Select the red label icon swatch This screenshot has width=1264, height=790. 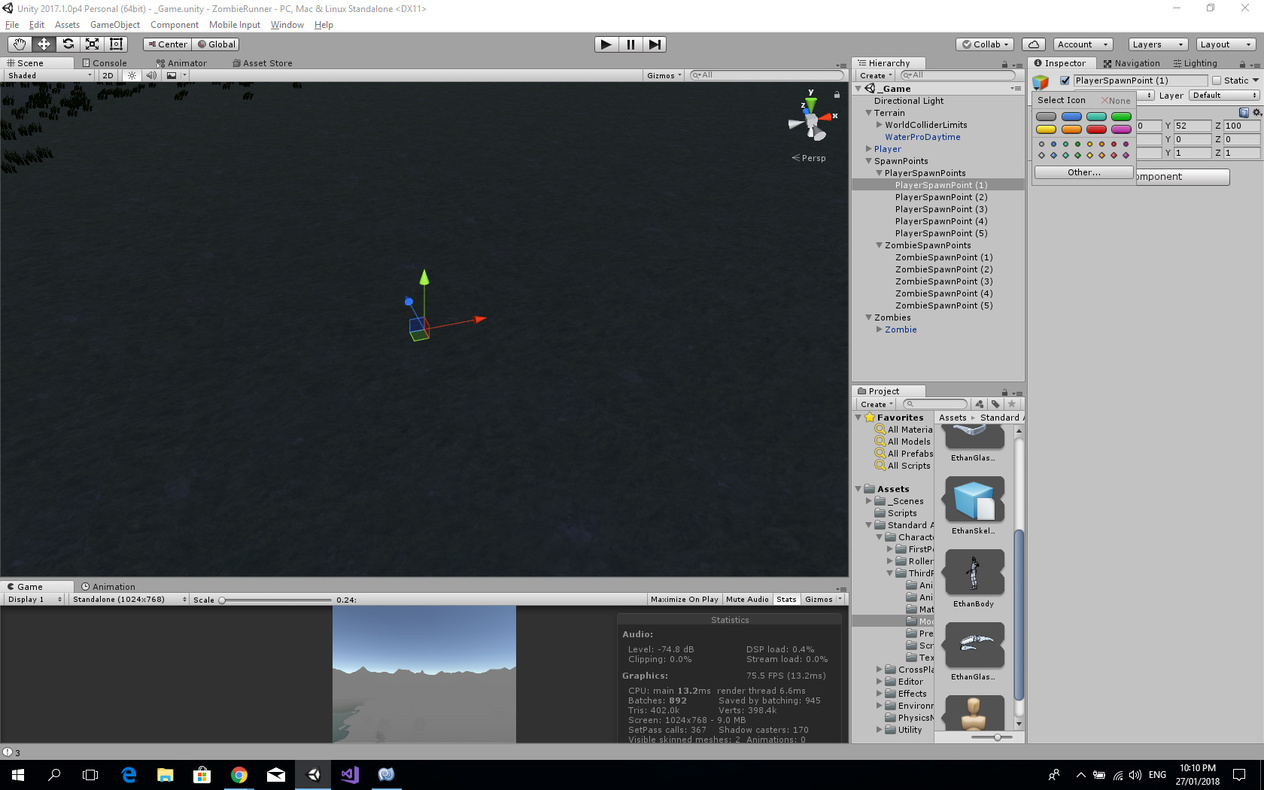[1096, 129]
